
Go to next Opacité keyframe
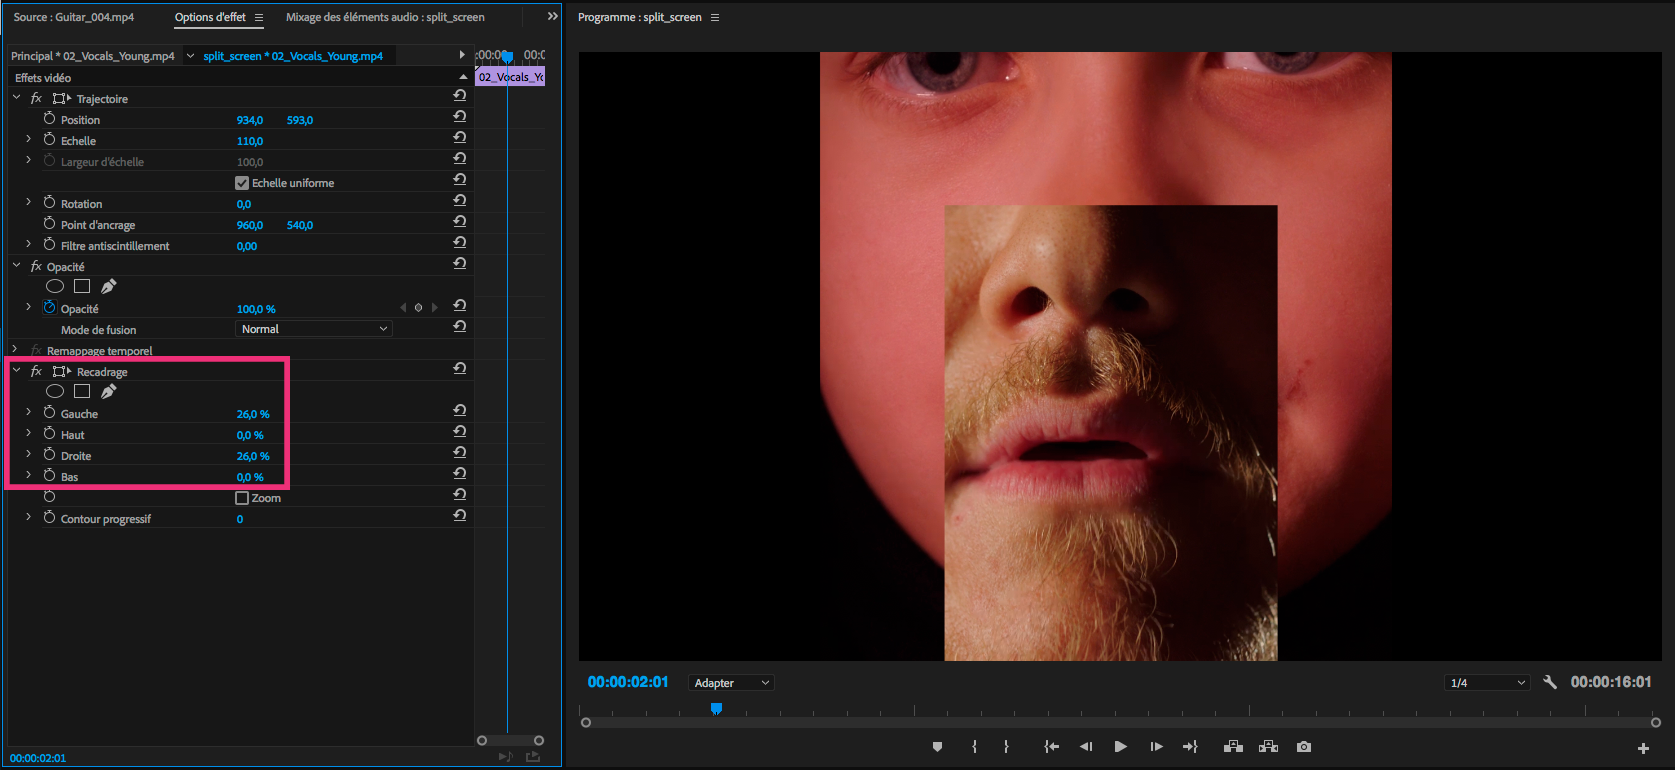coord(435,308)
